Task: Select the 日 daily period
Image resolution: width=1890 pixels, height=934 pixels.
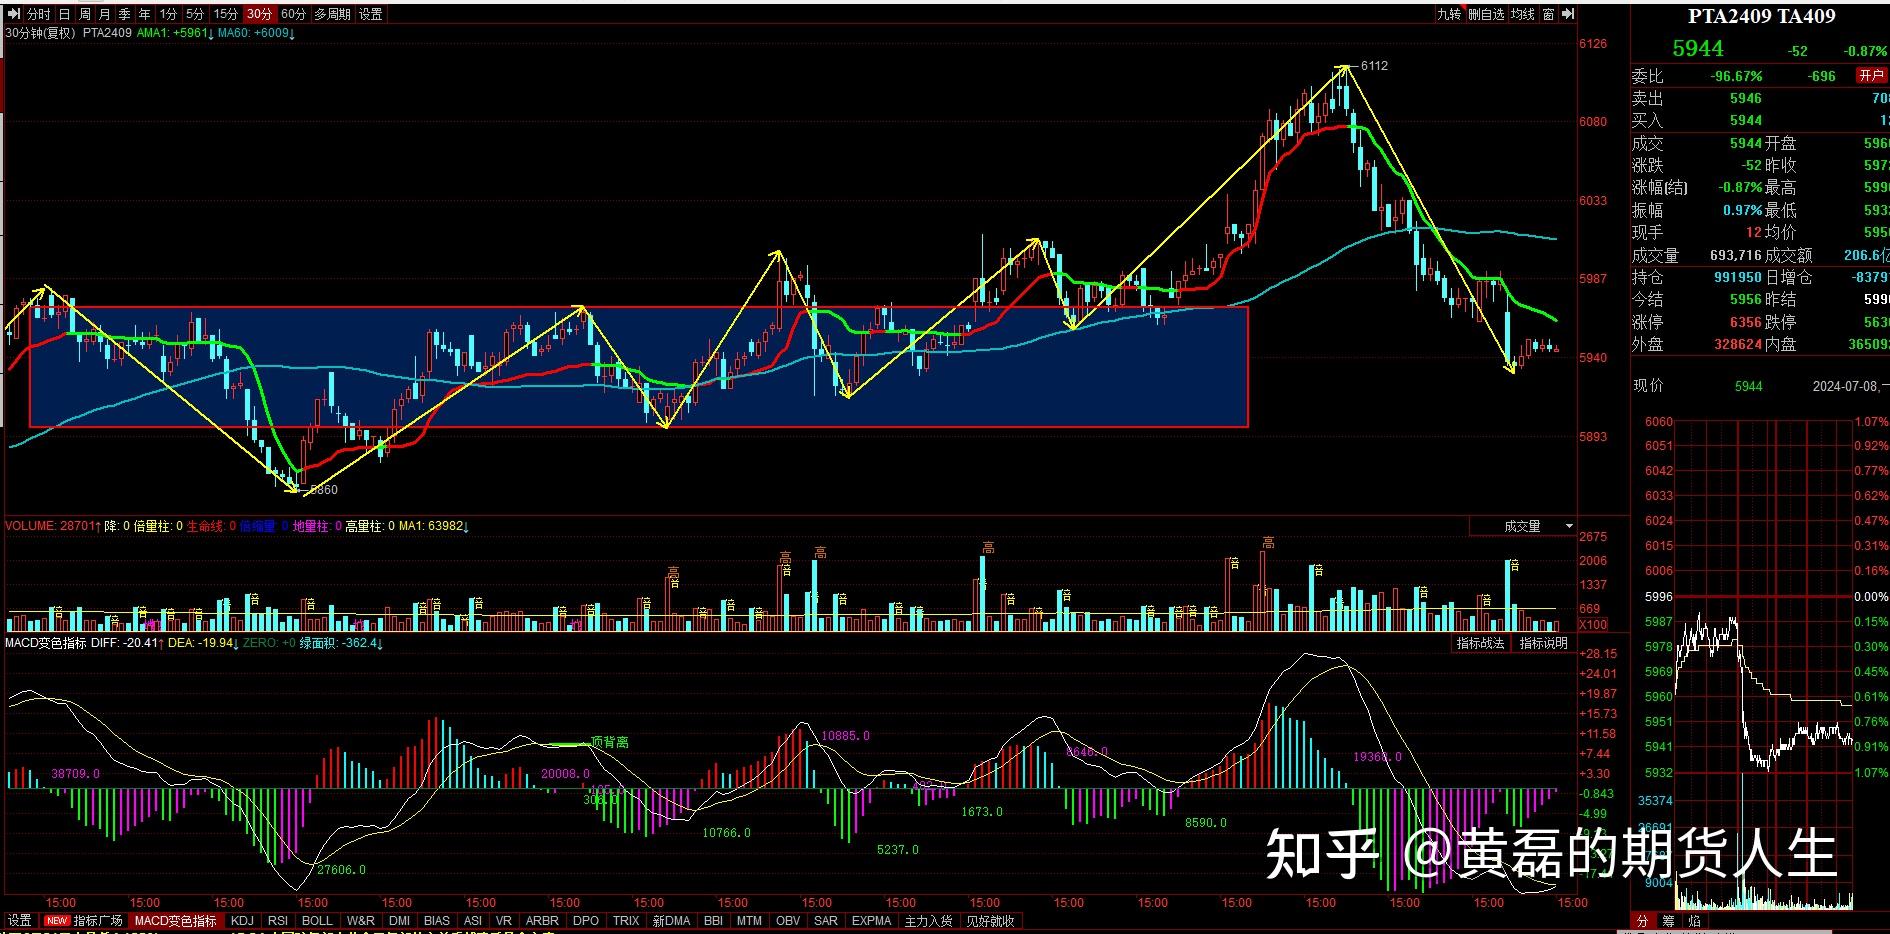Action: click(x=65, y=14)
